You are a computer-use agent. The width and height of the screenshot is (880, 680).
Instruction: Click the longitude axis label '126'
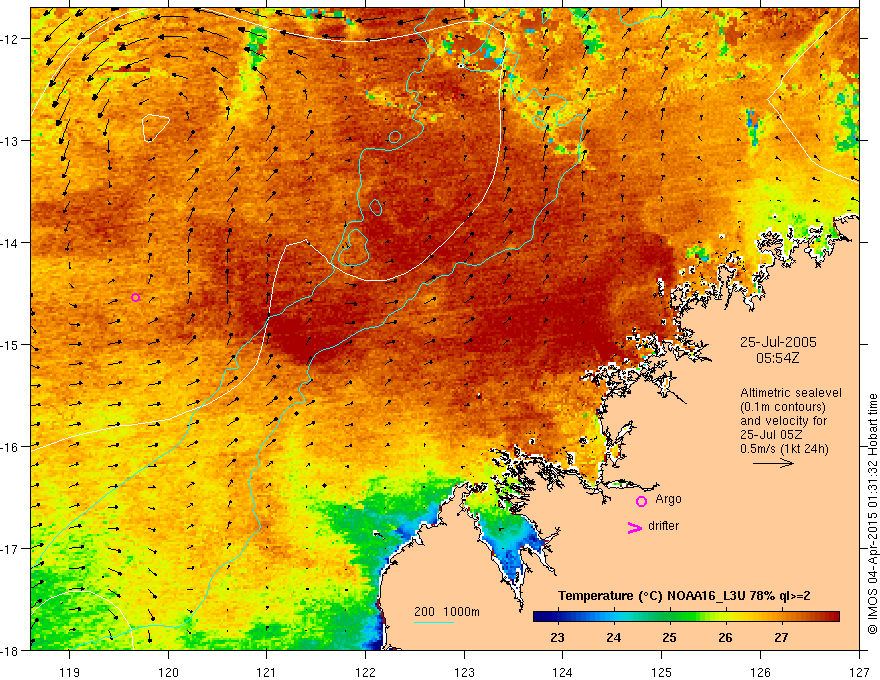pyautogui.click(x=760, y=672)
